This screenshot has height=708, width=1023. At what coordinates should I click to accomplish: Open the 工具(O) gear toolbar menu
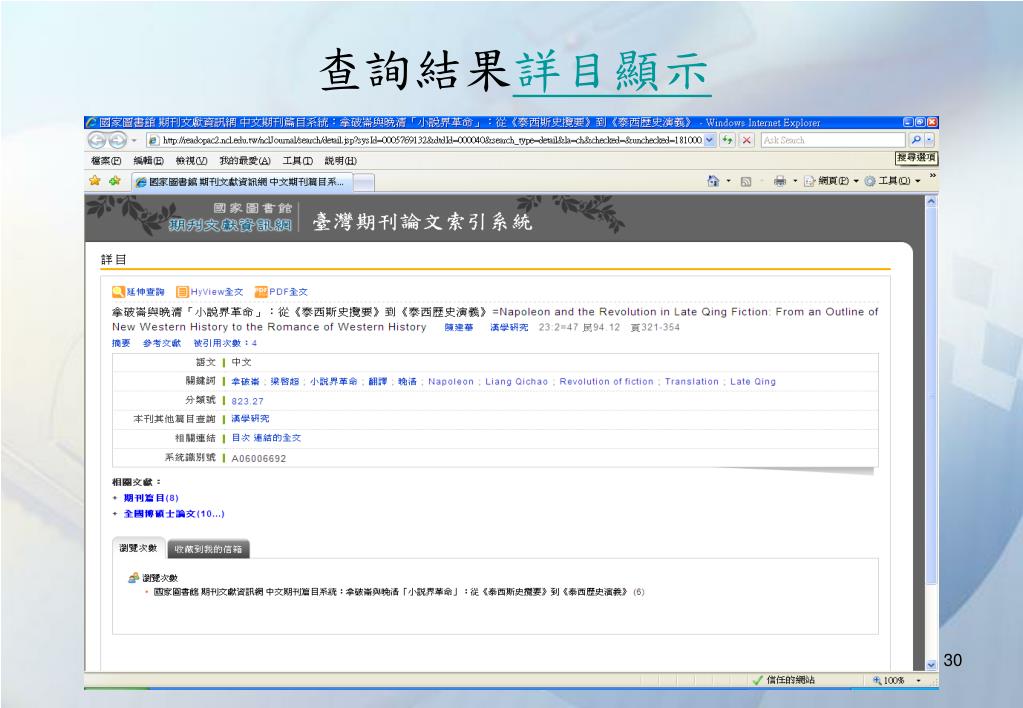(x=892, y=181)
